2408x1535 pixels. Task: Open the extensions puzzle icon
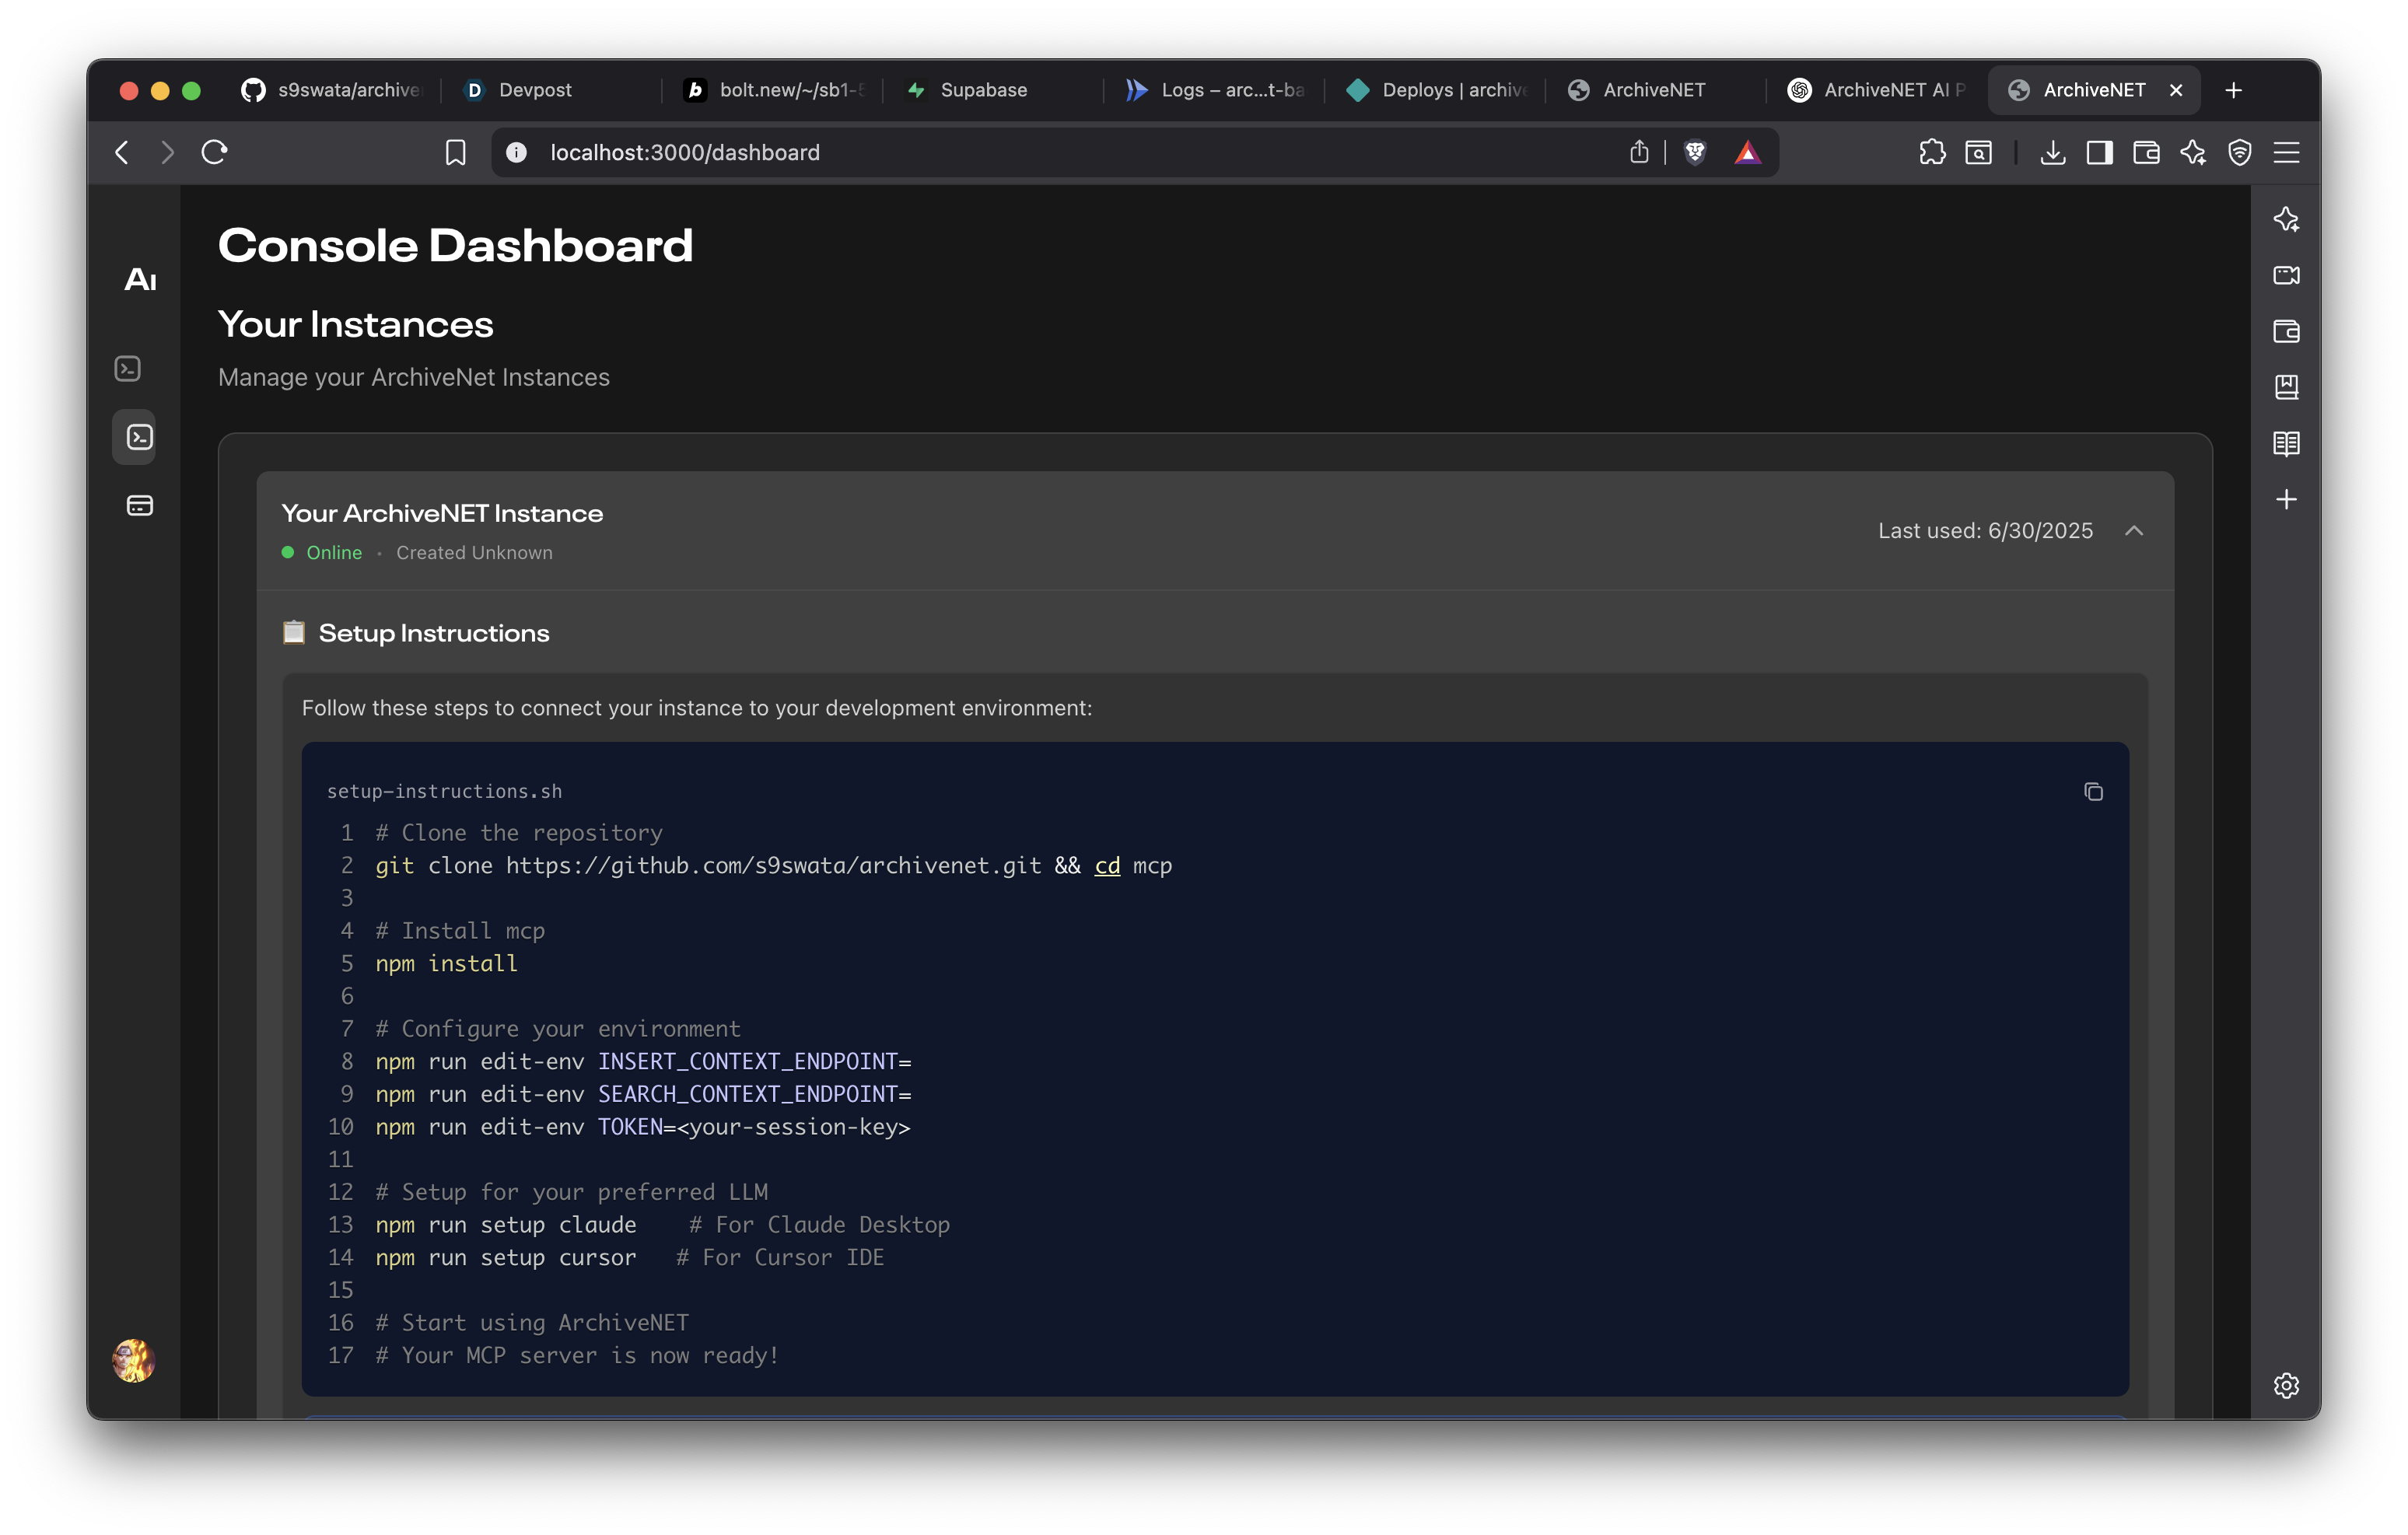pos(1932,152)
